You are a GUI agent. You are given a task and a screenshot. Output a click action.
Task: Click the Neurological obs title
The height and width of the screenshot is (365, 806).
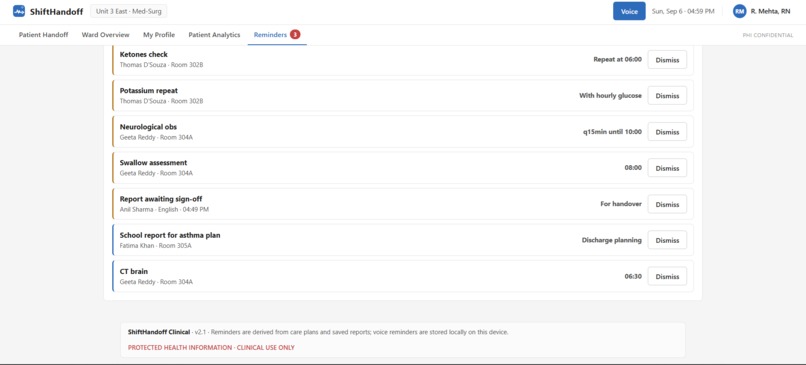click(x=148, y=127)
